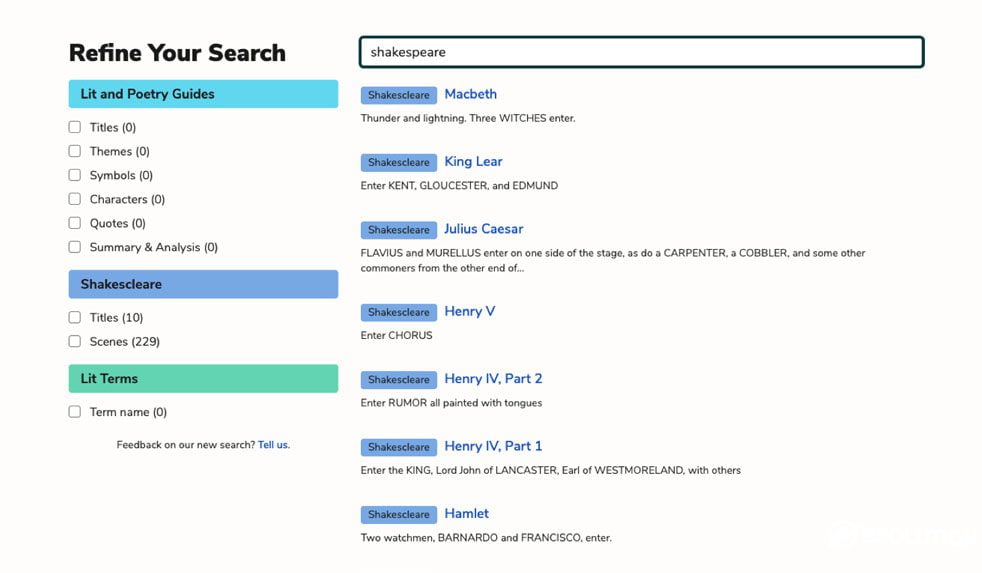
Task: Open Henry IV, Part 1 result
Action: point(493,446)
